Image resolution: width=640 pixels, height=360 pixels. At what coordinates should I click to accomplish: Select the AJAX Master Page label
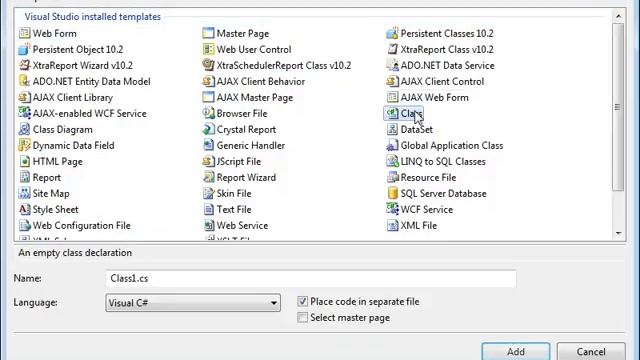click(255, 98)
